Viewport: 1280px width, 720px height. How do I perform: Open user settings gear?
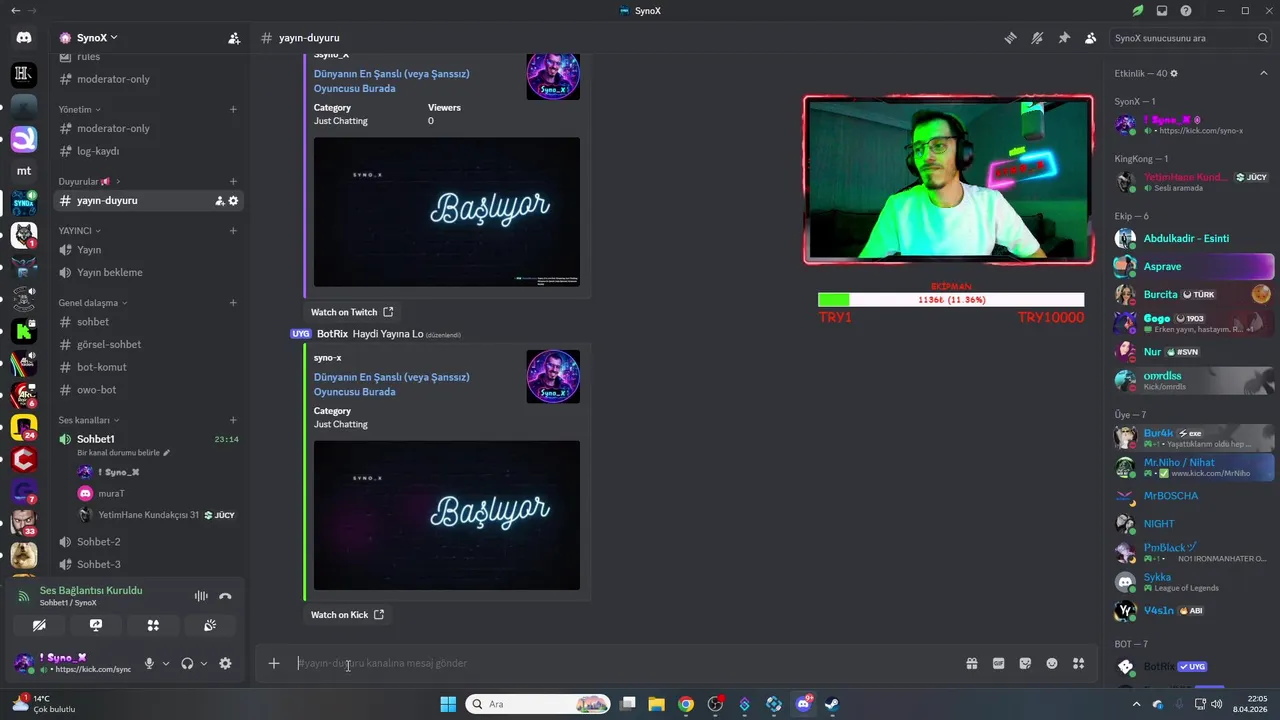pyautogui.click(x=225, y=663)
